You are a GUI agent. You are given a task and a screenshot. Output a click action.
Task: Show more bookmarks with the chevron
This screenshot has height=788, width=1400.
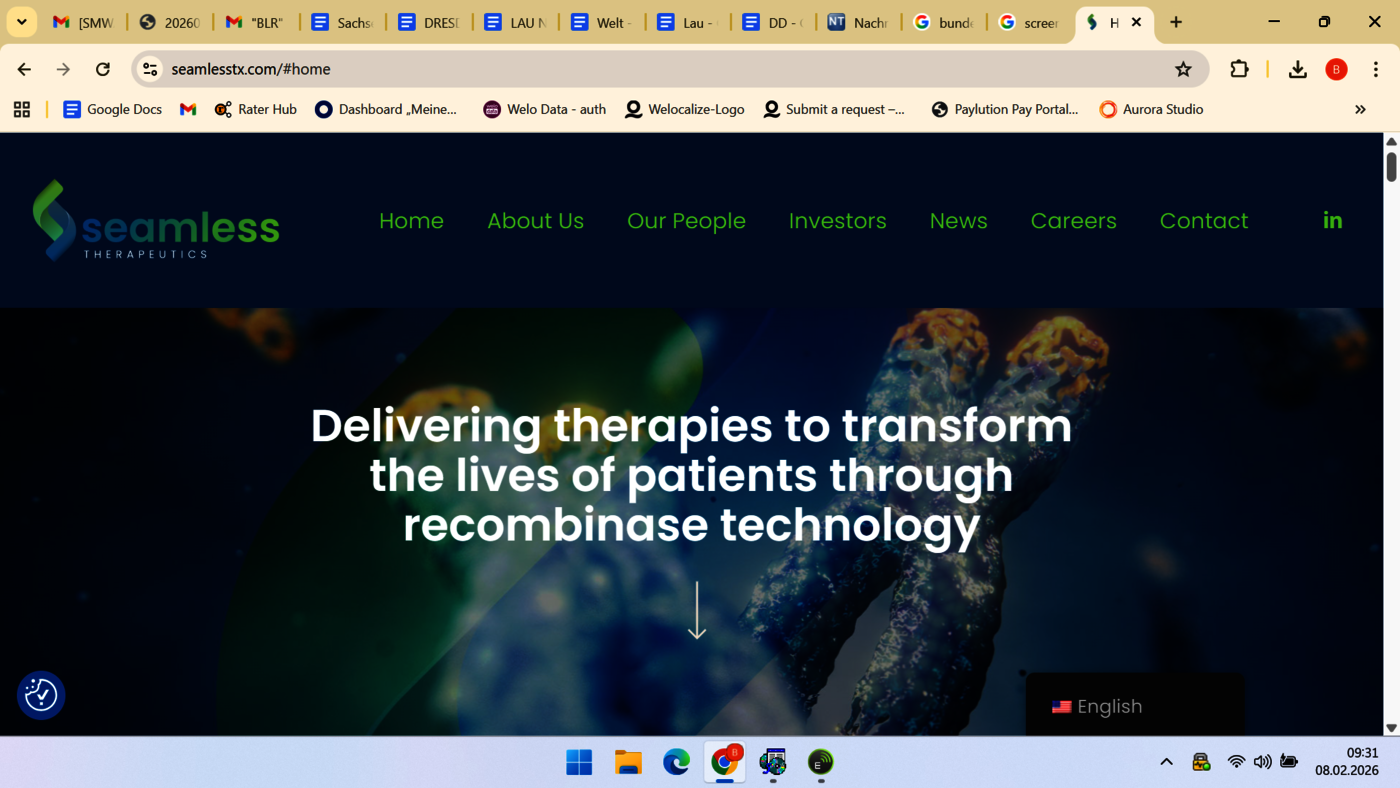pos(1360,110)
